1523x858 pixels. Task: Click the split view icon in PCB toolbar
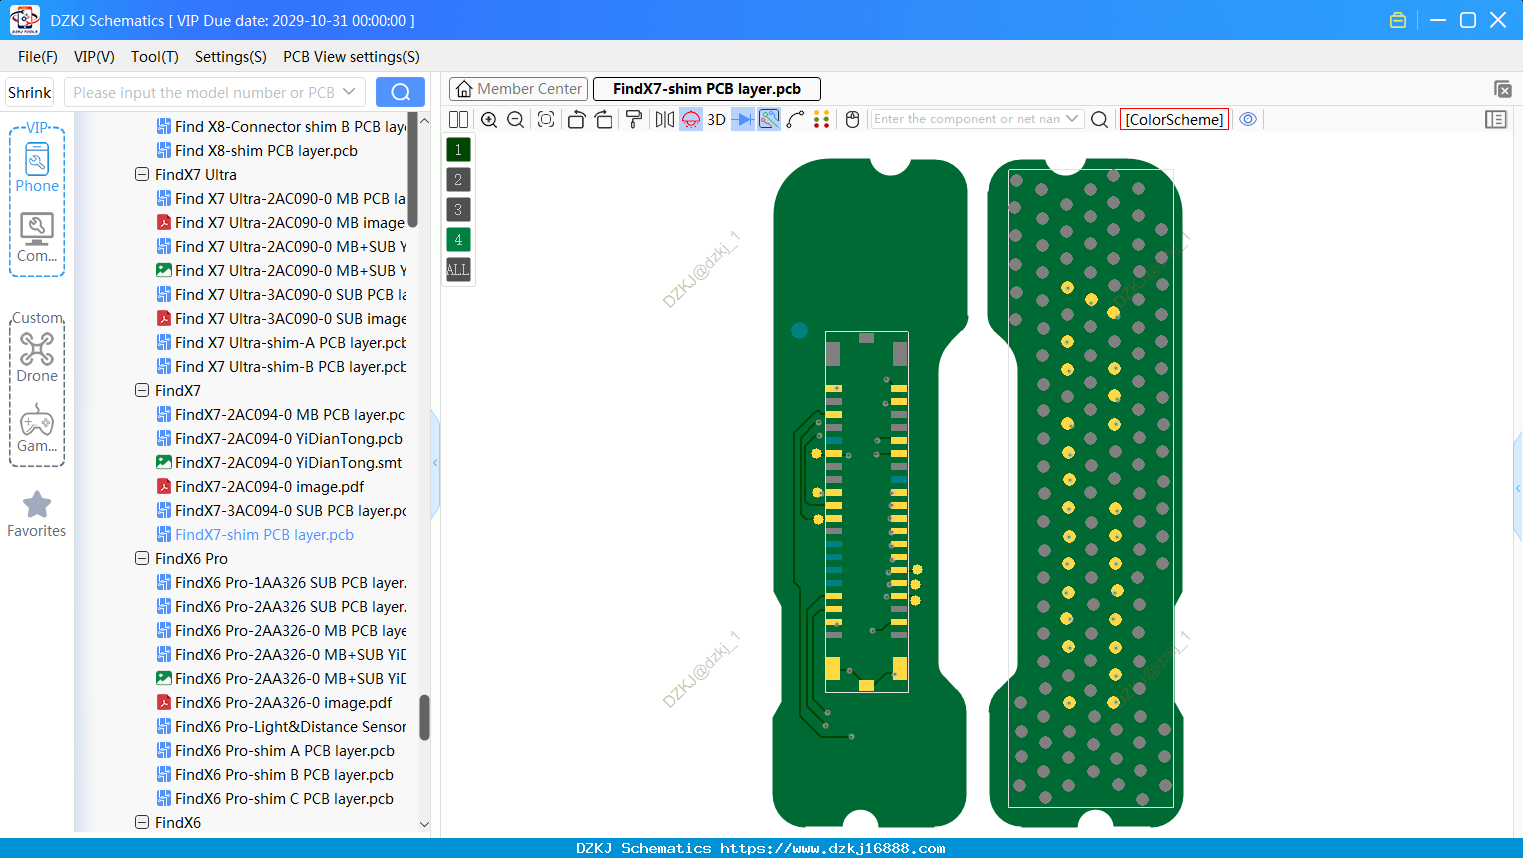click(x=458, y=119)
